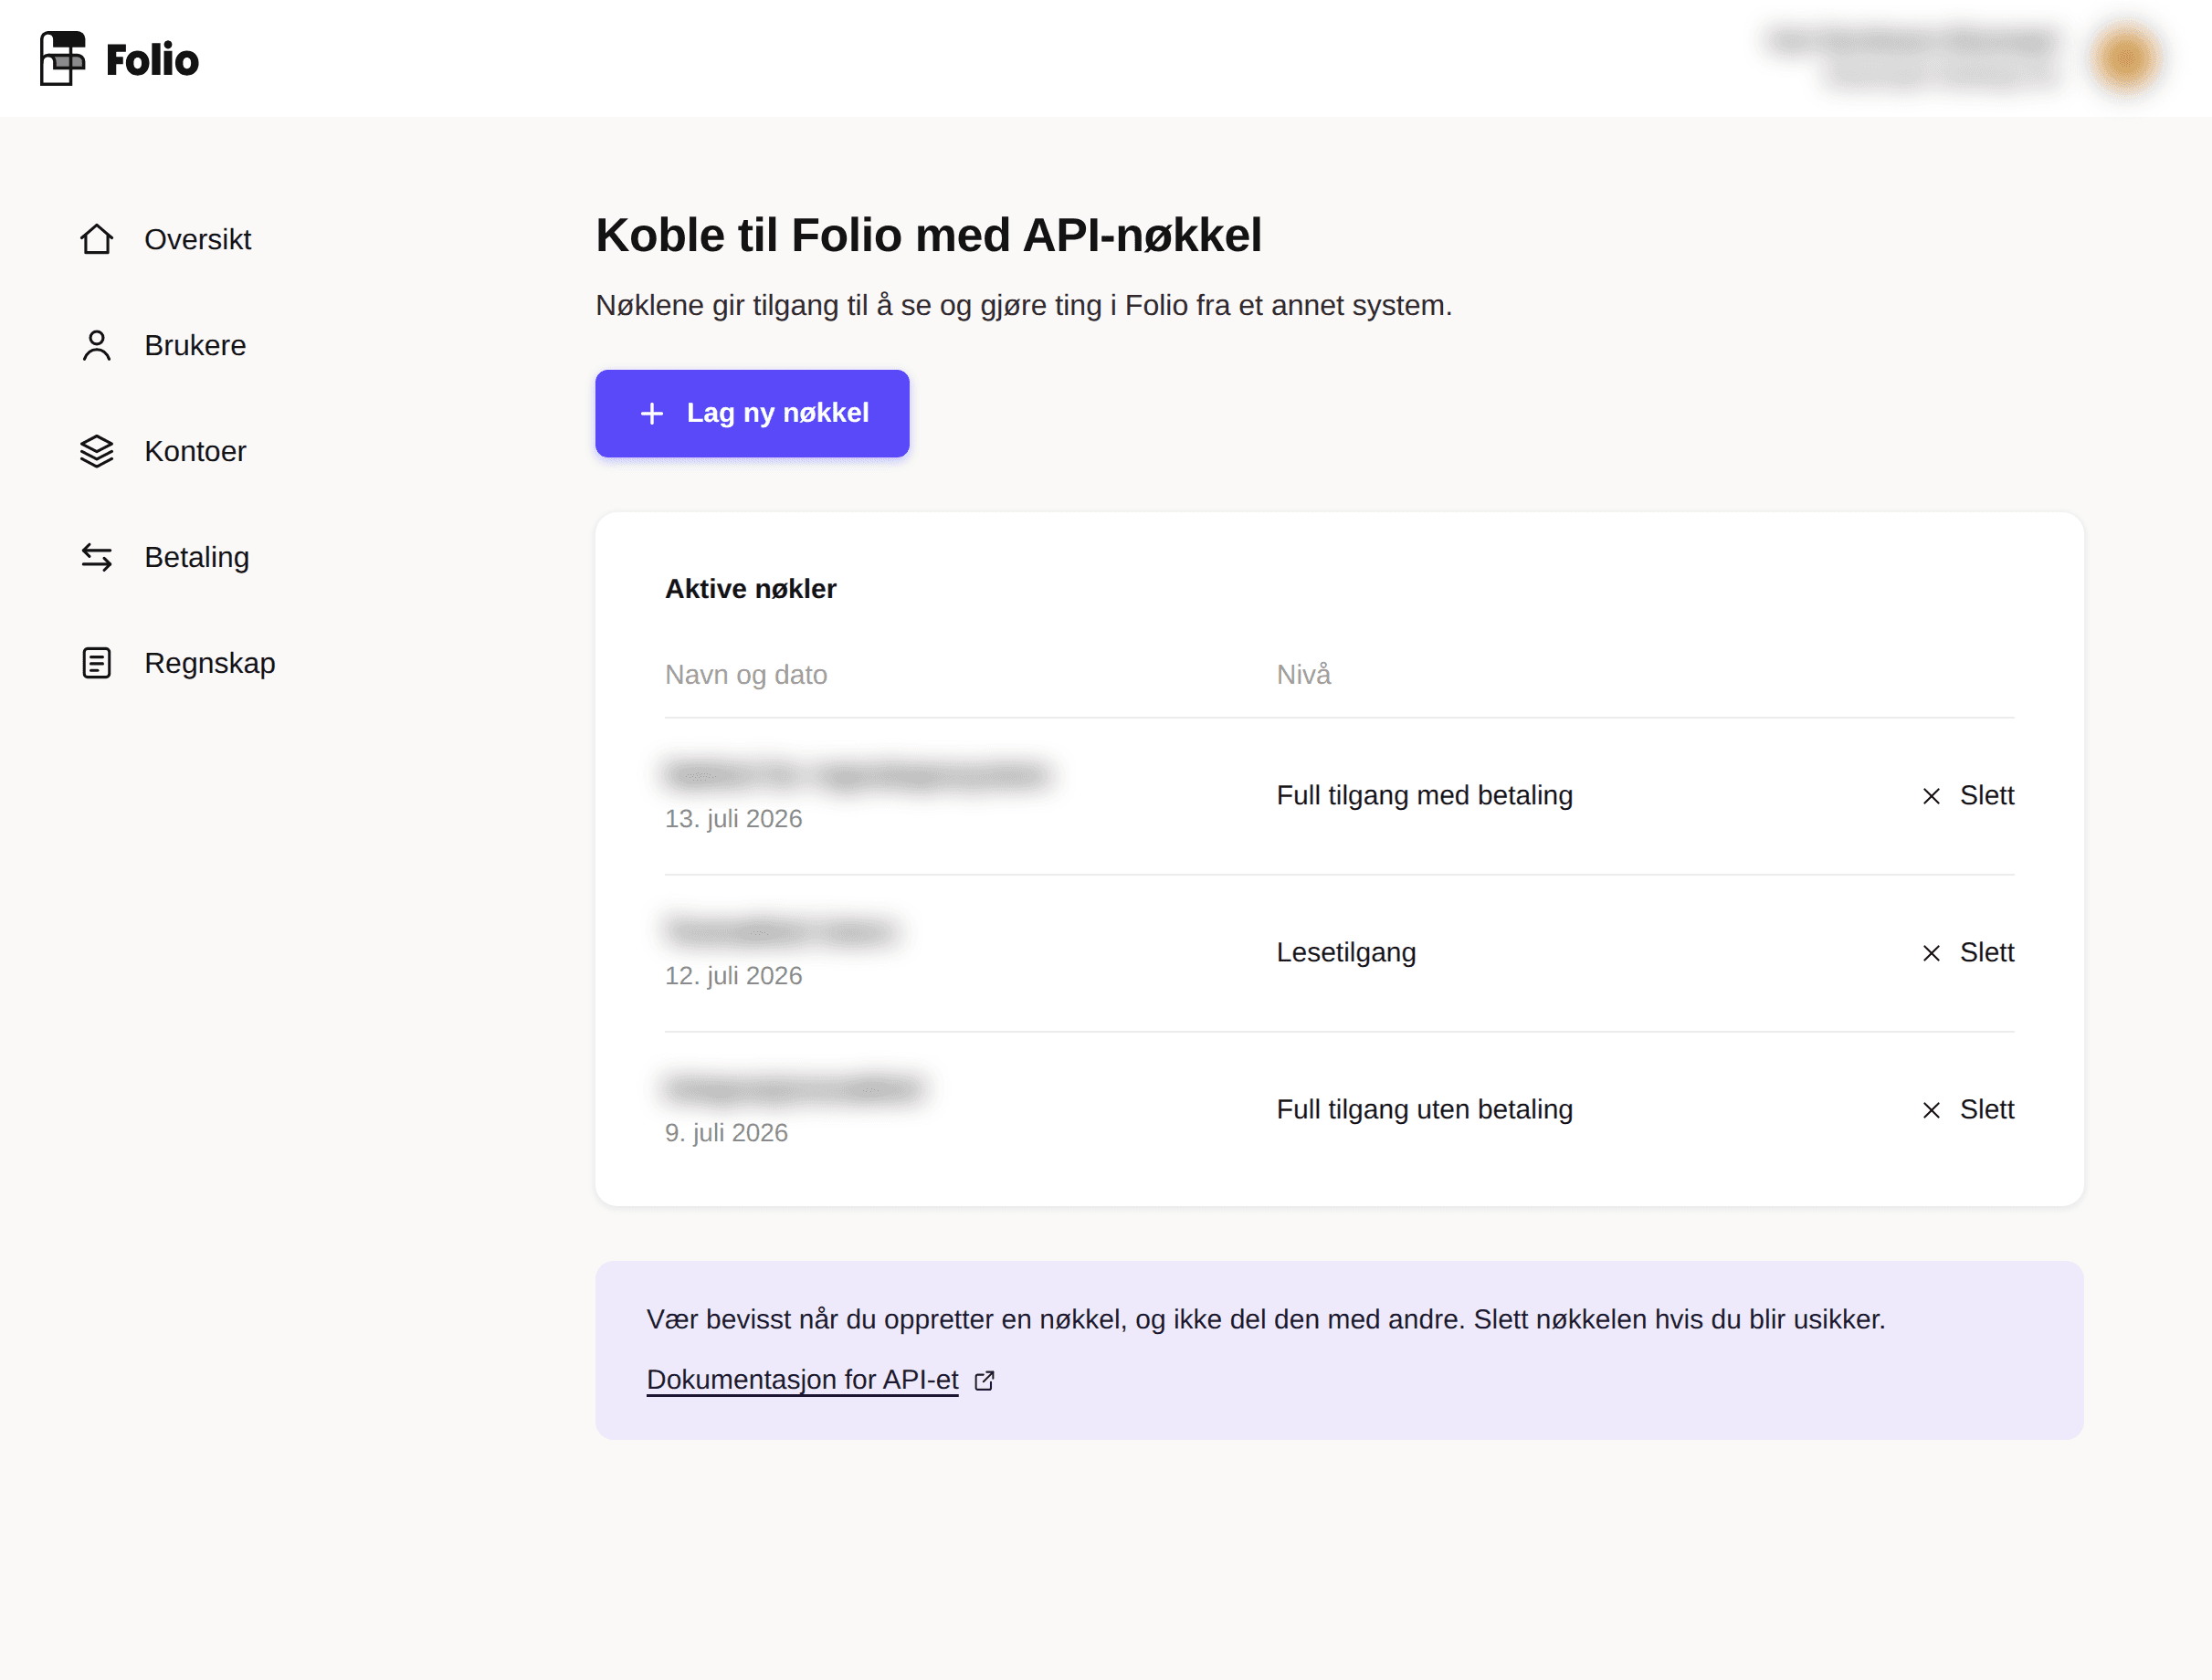Click the Folio logo icon
Viewport: 2212px width, 1680px height.
(62, 58)
